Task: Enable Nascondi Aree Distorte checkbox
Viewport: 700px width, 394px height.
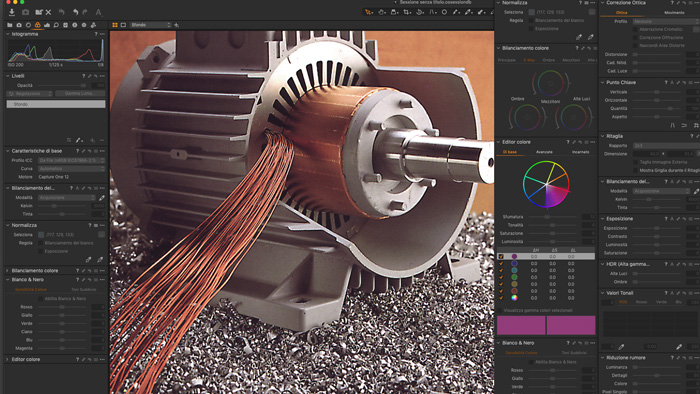Action: pos(635,46)
